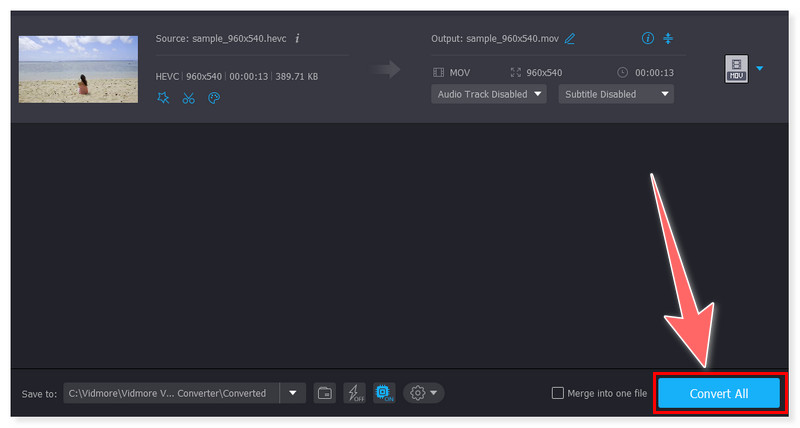Screen dimensions: 800x428
Task: Check the Merge into one file box
Action: pyautogui.click(x=558, y=393)
